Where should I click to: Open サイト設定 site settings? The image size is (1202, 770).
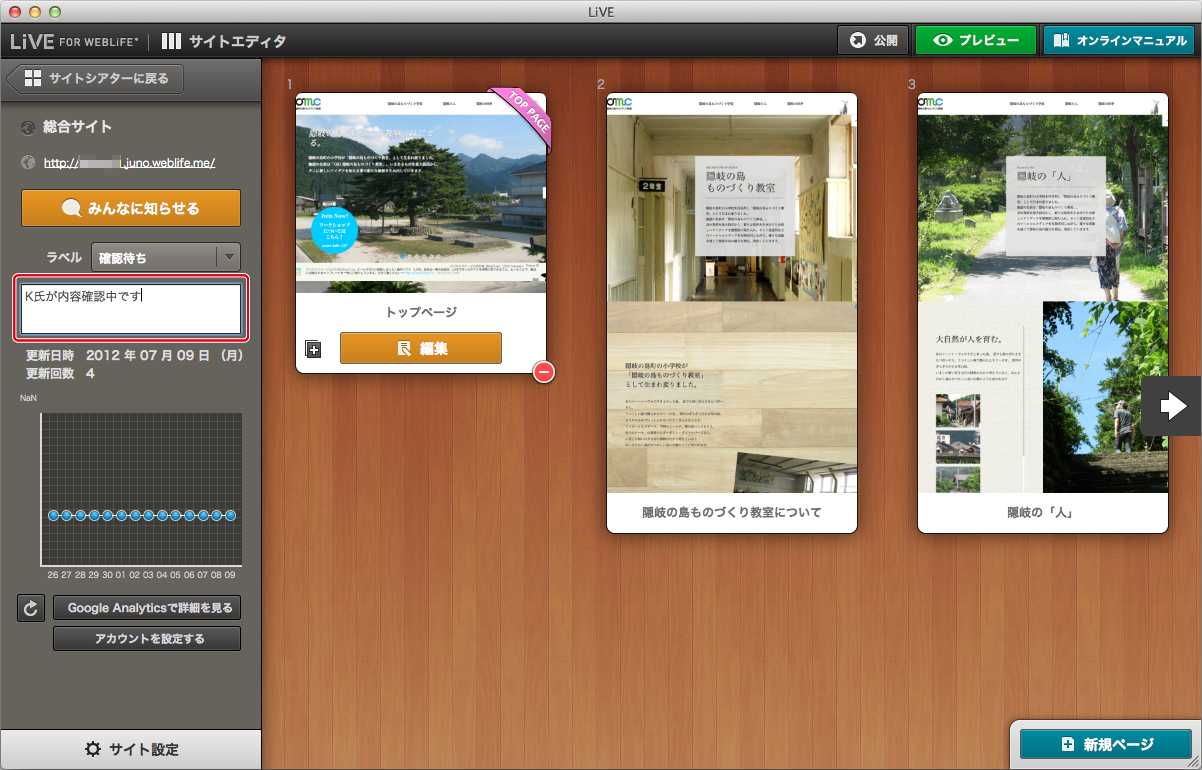[x=131, y=749]
